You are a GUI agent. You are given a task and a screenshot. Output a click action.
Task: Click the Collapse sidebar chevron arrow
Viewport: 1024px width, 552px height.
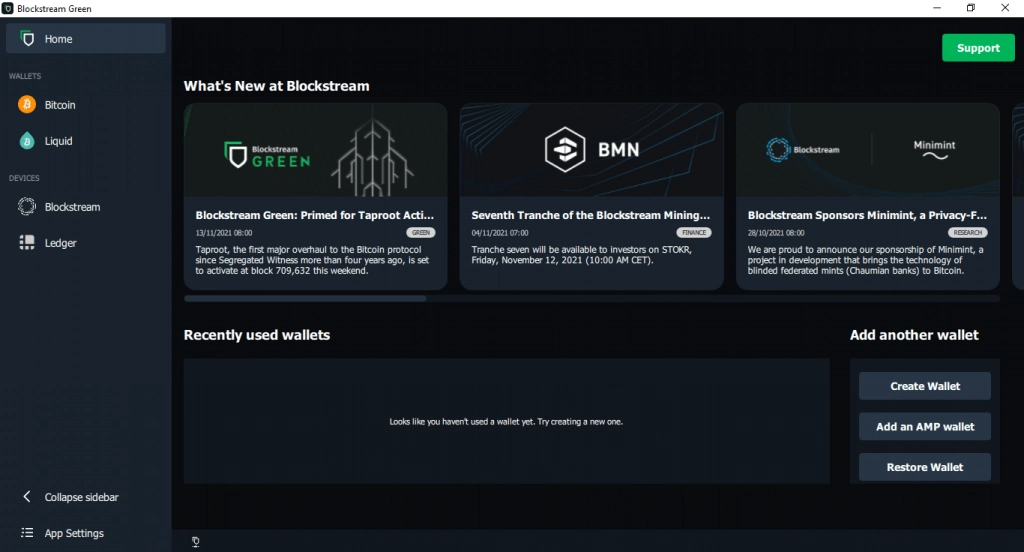tap(27, 496)
